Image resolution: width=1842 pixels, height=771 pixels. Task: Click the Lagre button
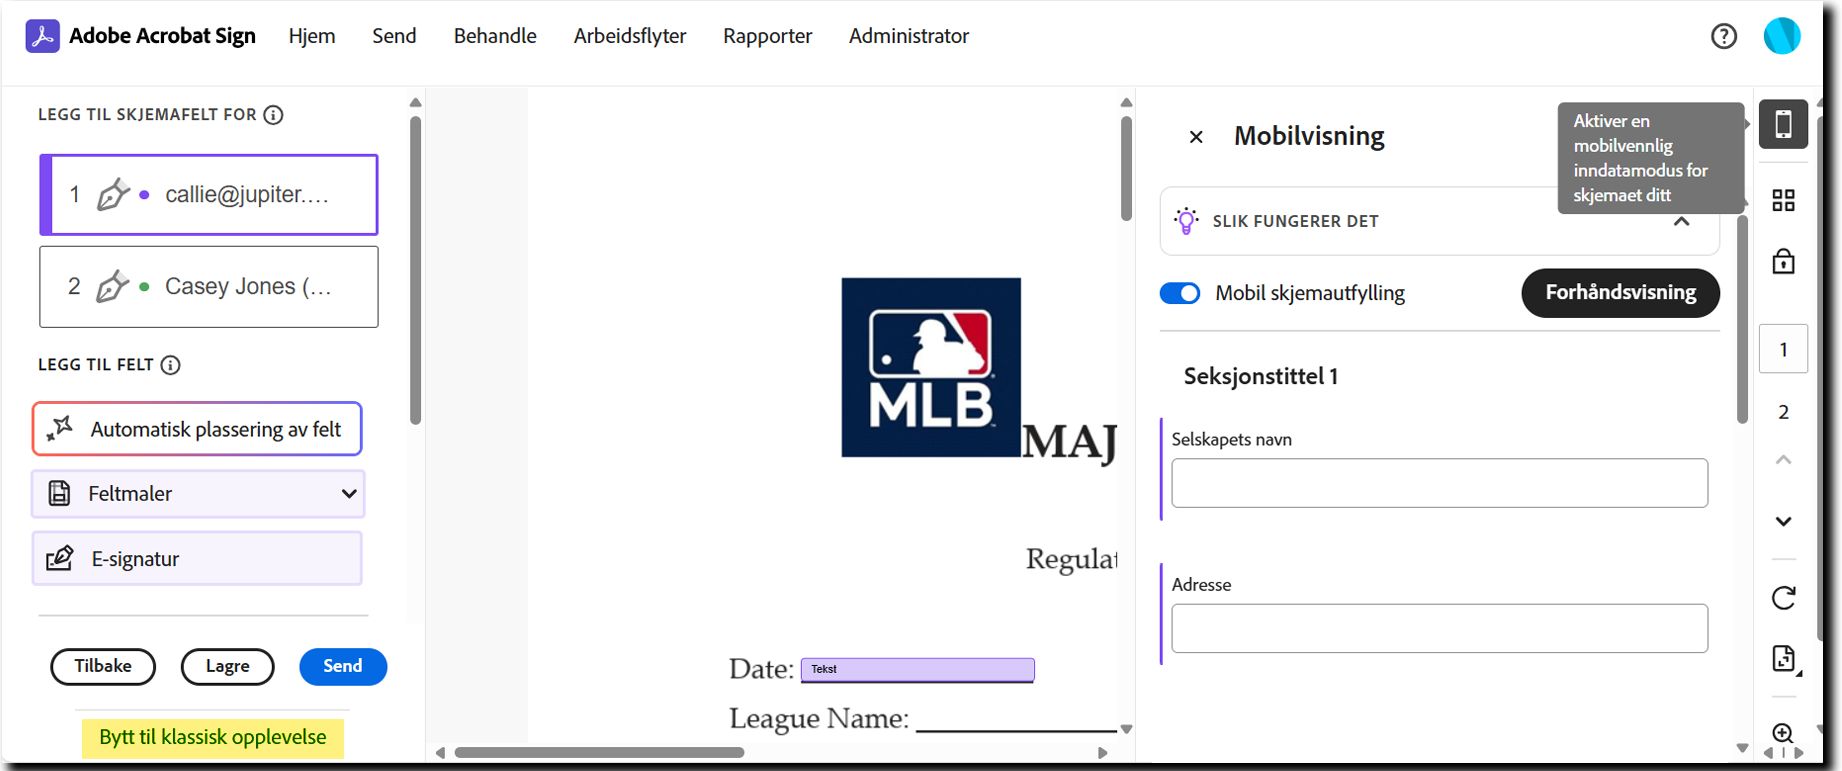228,666
